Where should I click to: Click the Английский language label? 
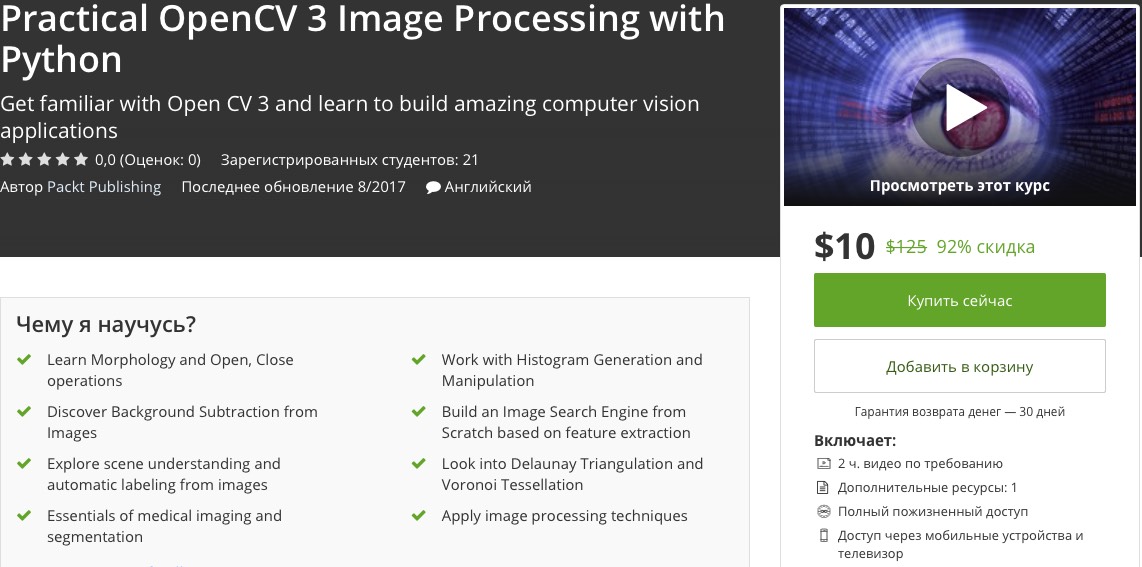[488, 186]
